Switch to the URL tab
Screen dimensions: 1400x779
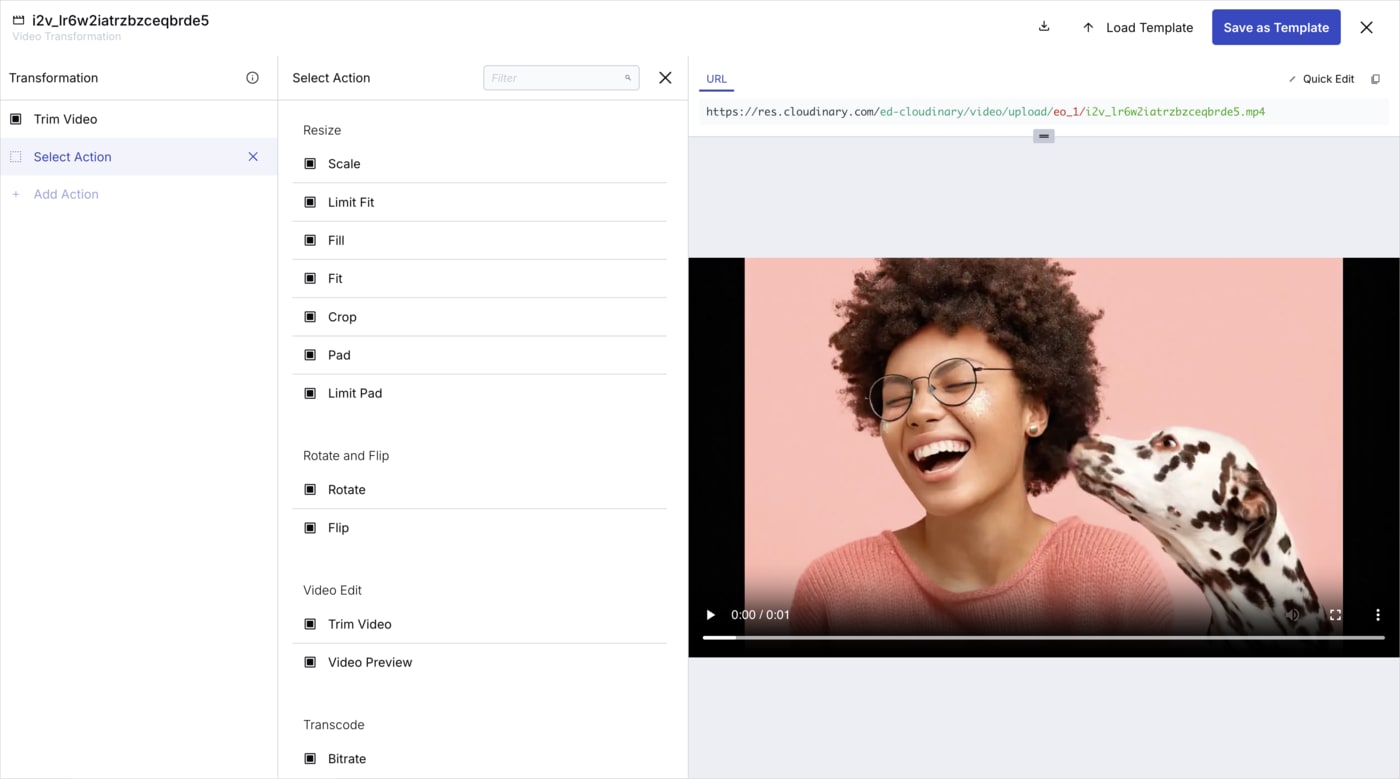point(716,78)
